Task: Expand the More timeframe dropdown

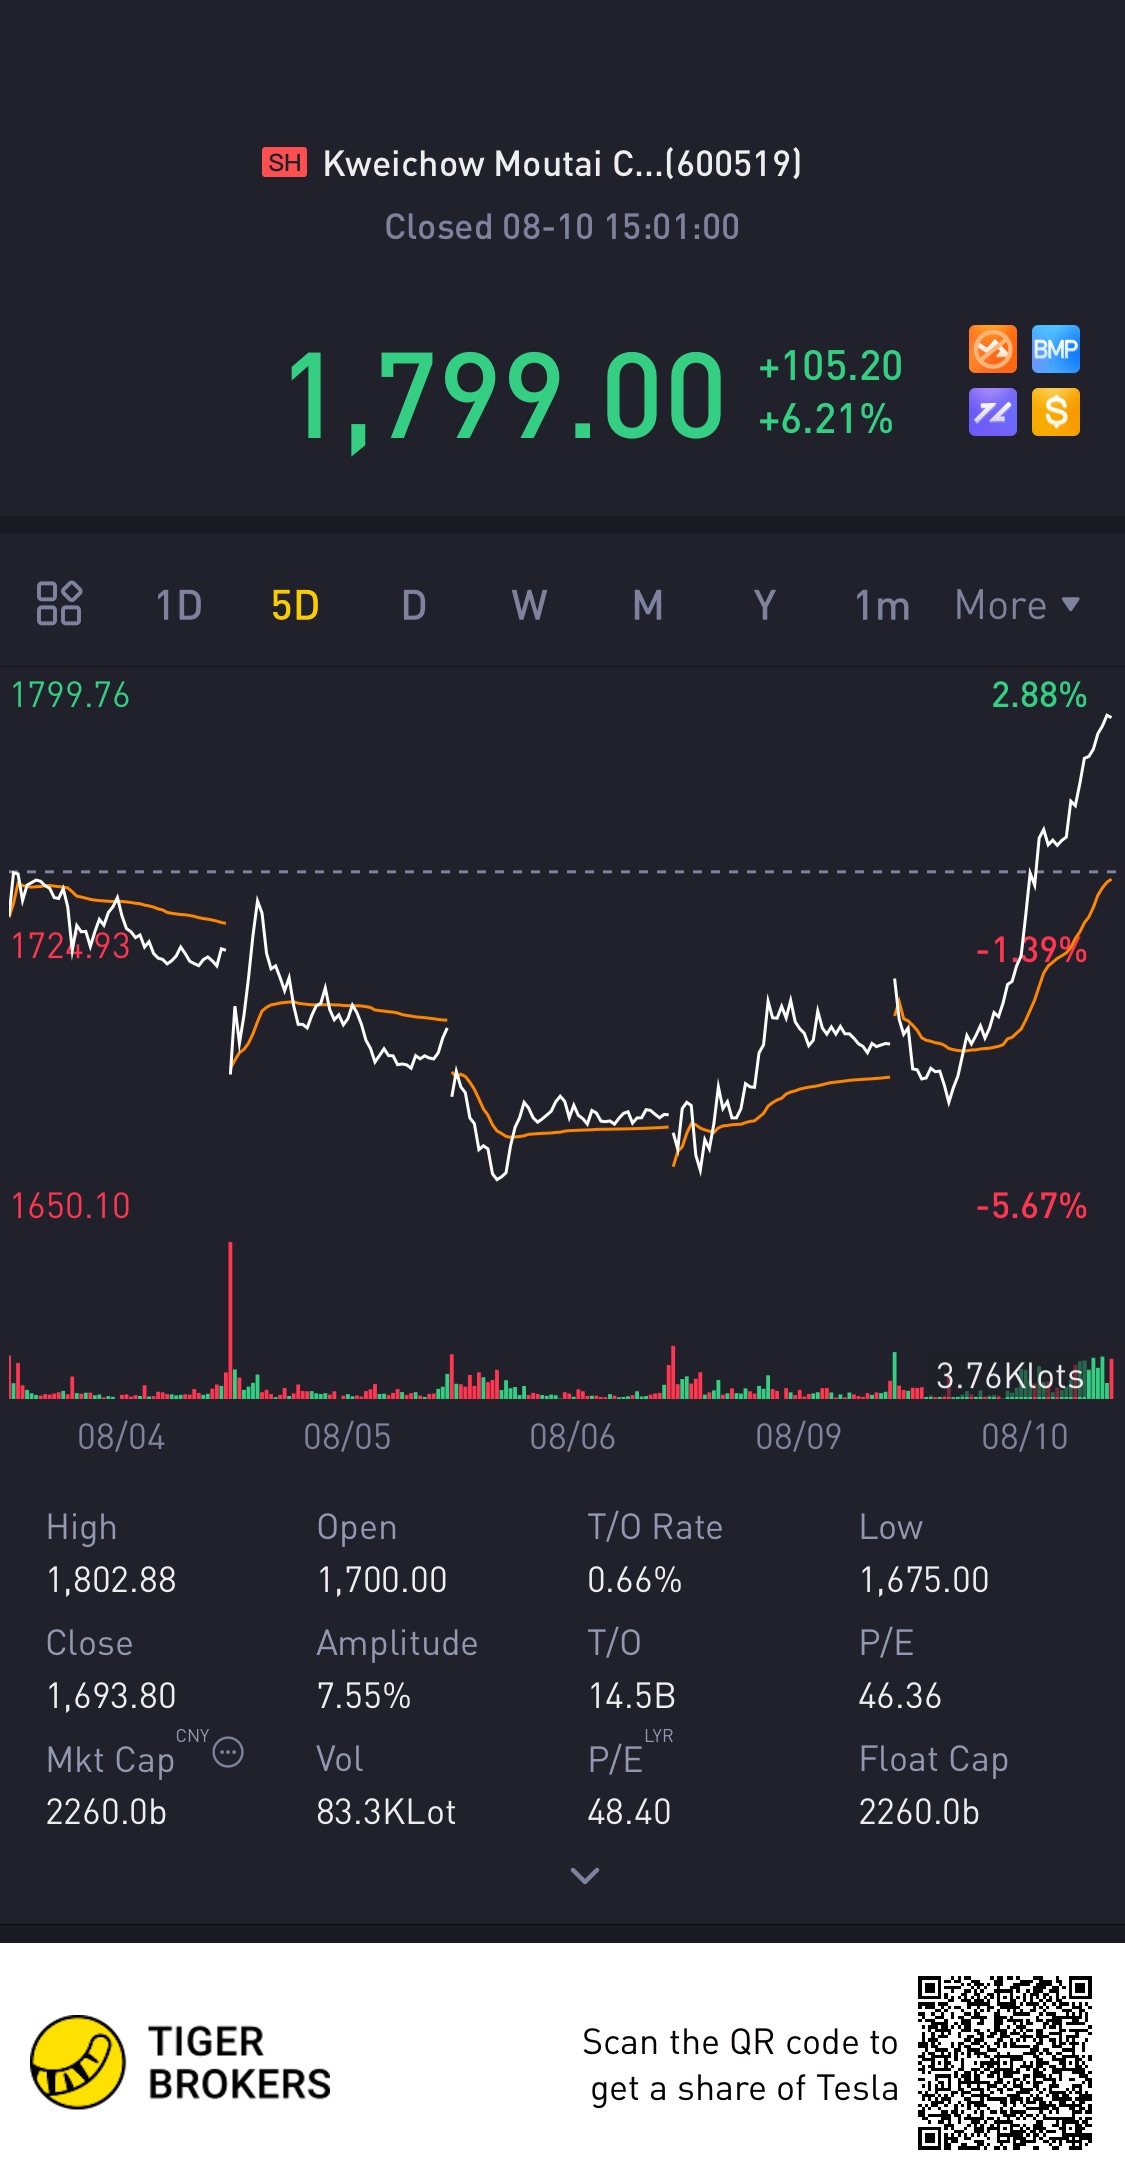Action: (x=1017, y=605)
